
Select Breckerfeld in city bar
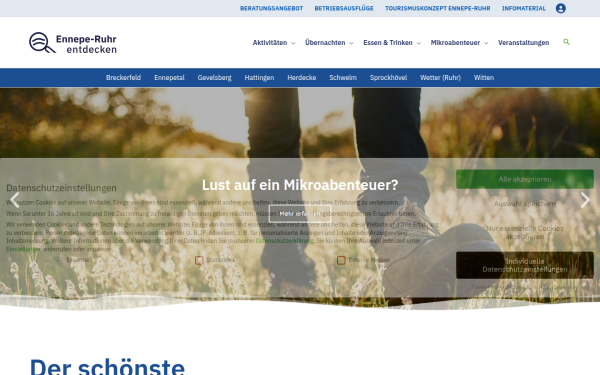pyautogui.click(x=123, y=78)
